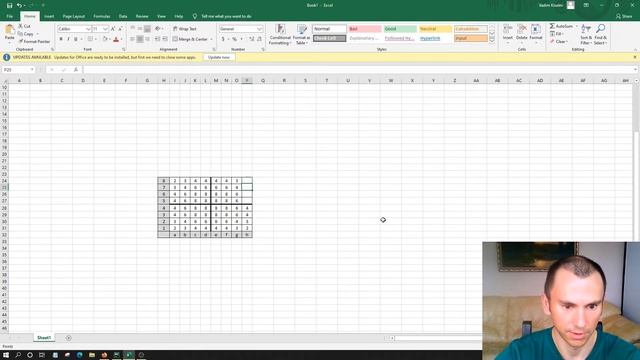This screenshot has width=640, height=360.
Task: Click the Name Box
Action: (x=18, y=70)
